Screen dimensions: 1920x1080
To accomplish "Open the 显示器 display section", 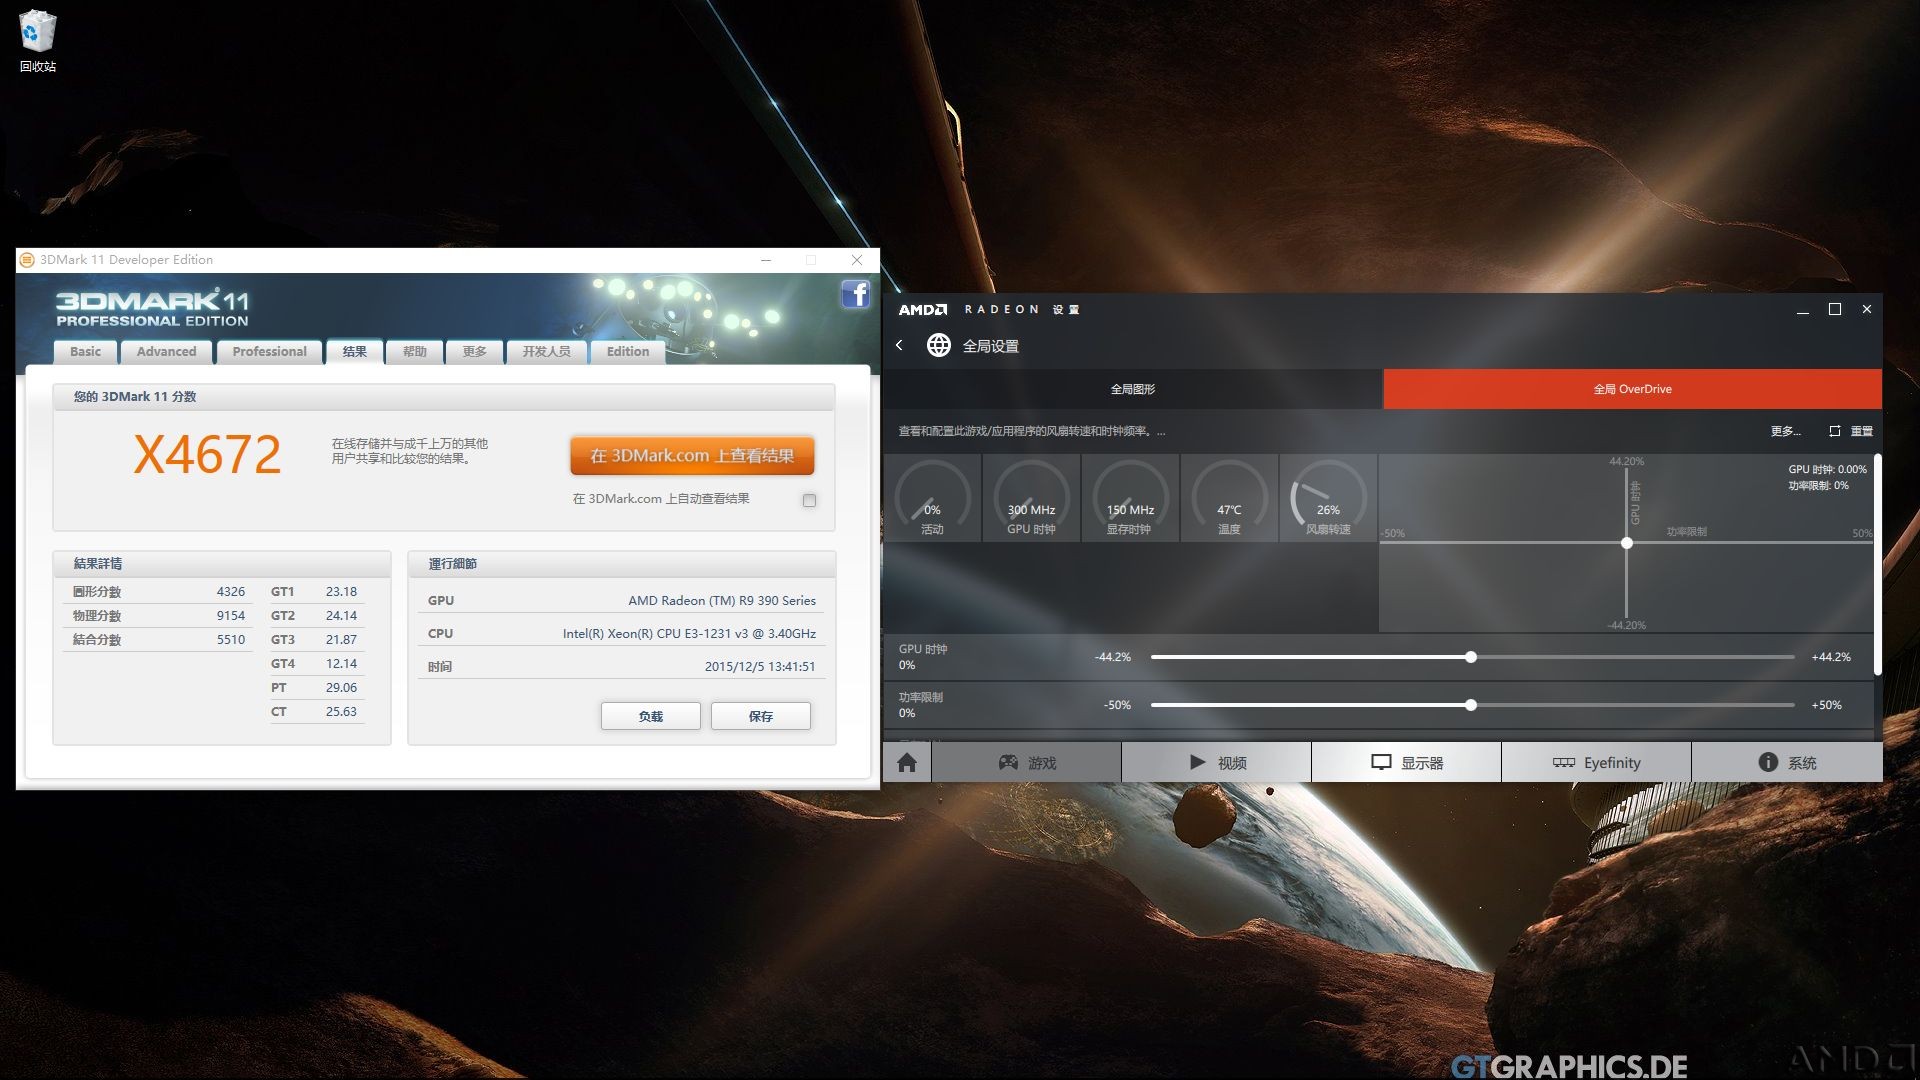I will coord(1406,763).
